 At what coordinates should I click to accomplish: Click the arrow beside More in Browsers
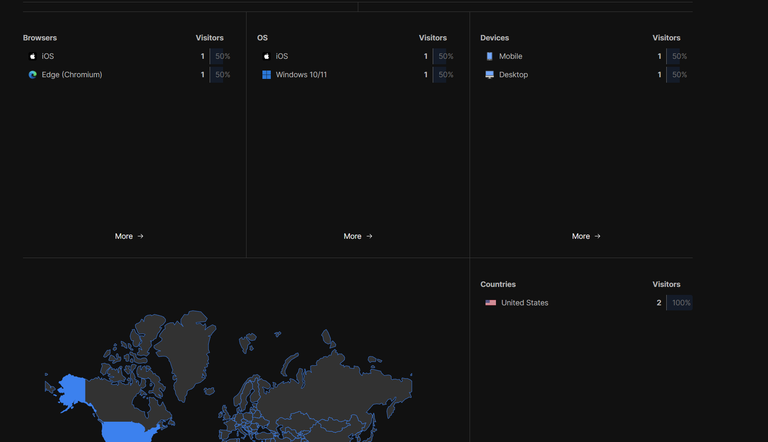(141, 236)
